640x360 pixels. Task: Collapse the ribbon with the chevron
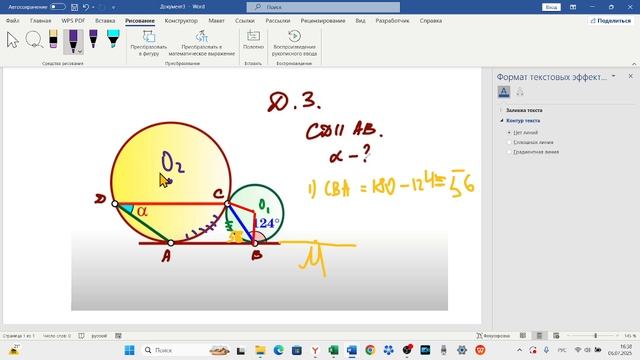point(634,64)
